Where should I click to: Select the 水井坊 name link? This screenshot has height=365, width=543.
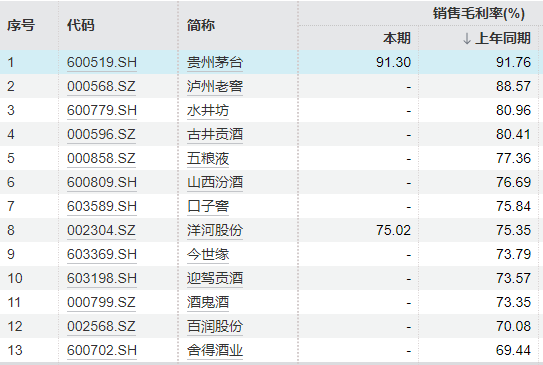(x=208, y=110)
